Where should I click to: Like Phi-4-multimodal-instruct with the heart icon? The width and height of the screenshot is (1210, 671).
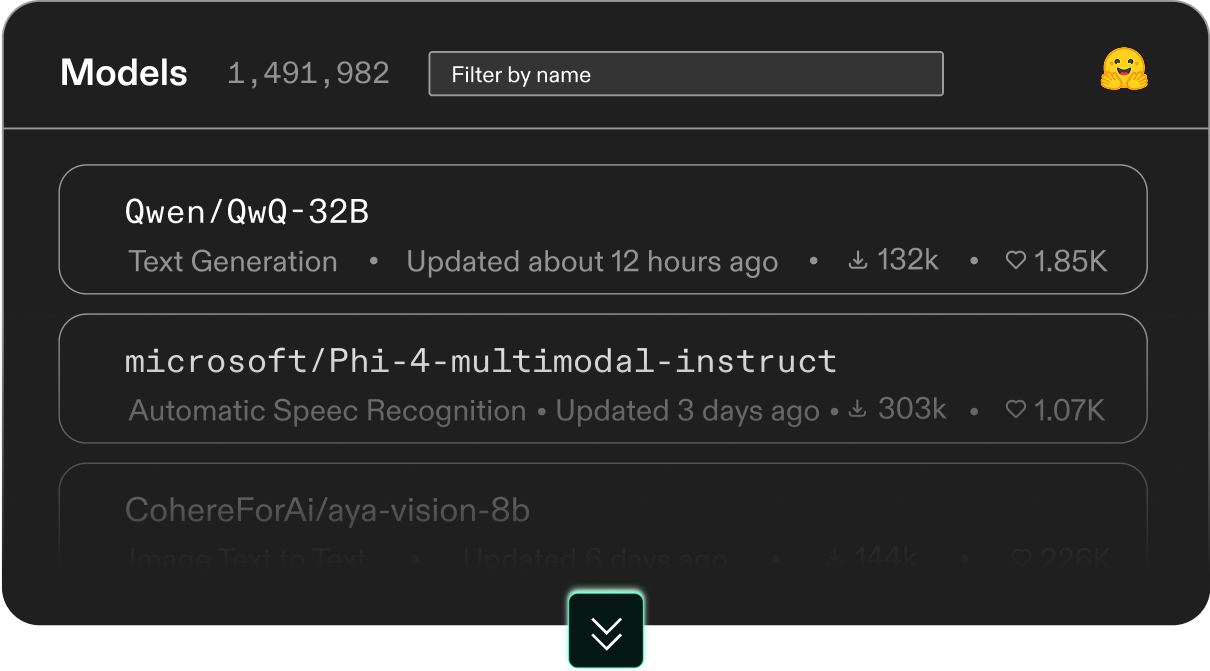(x=1015, y=409)
